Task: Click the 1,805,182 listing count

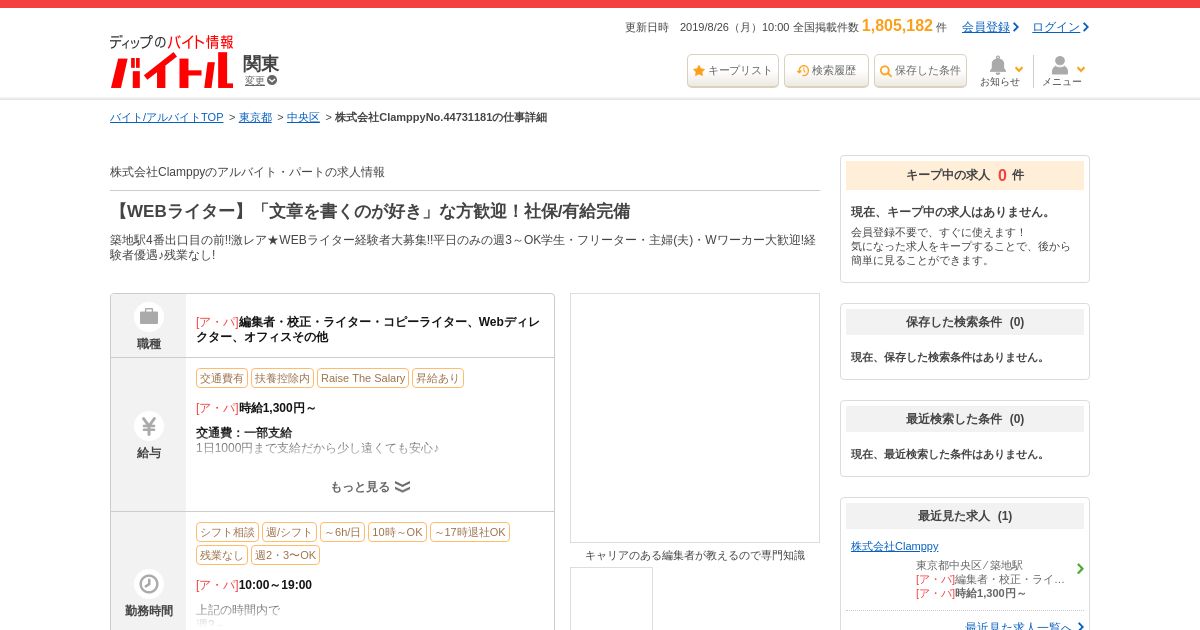Action: point(897,26)
